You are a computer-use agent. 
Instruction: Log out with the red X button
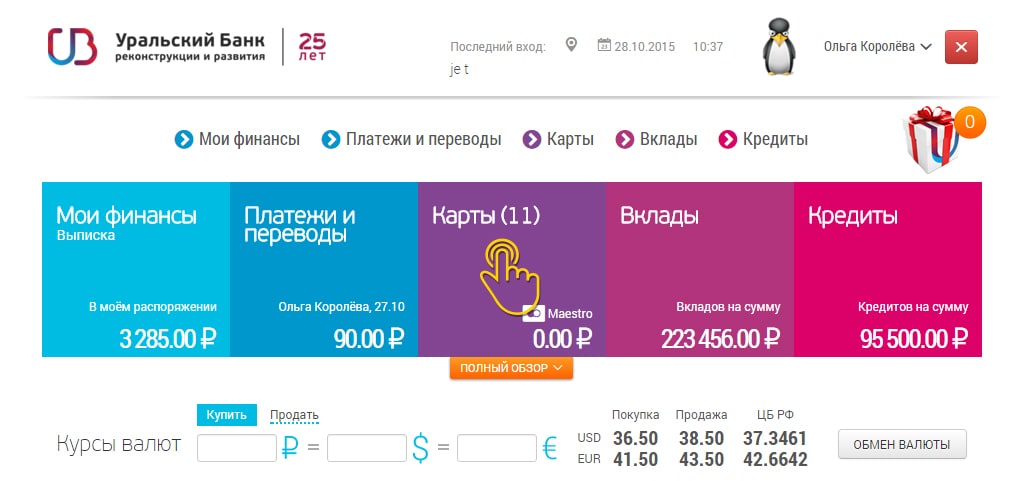[x=961, y=47]
